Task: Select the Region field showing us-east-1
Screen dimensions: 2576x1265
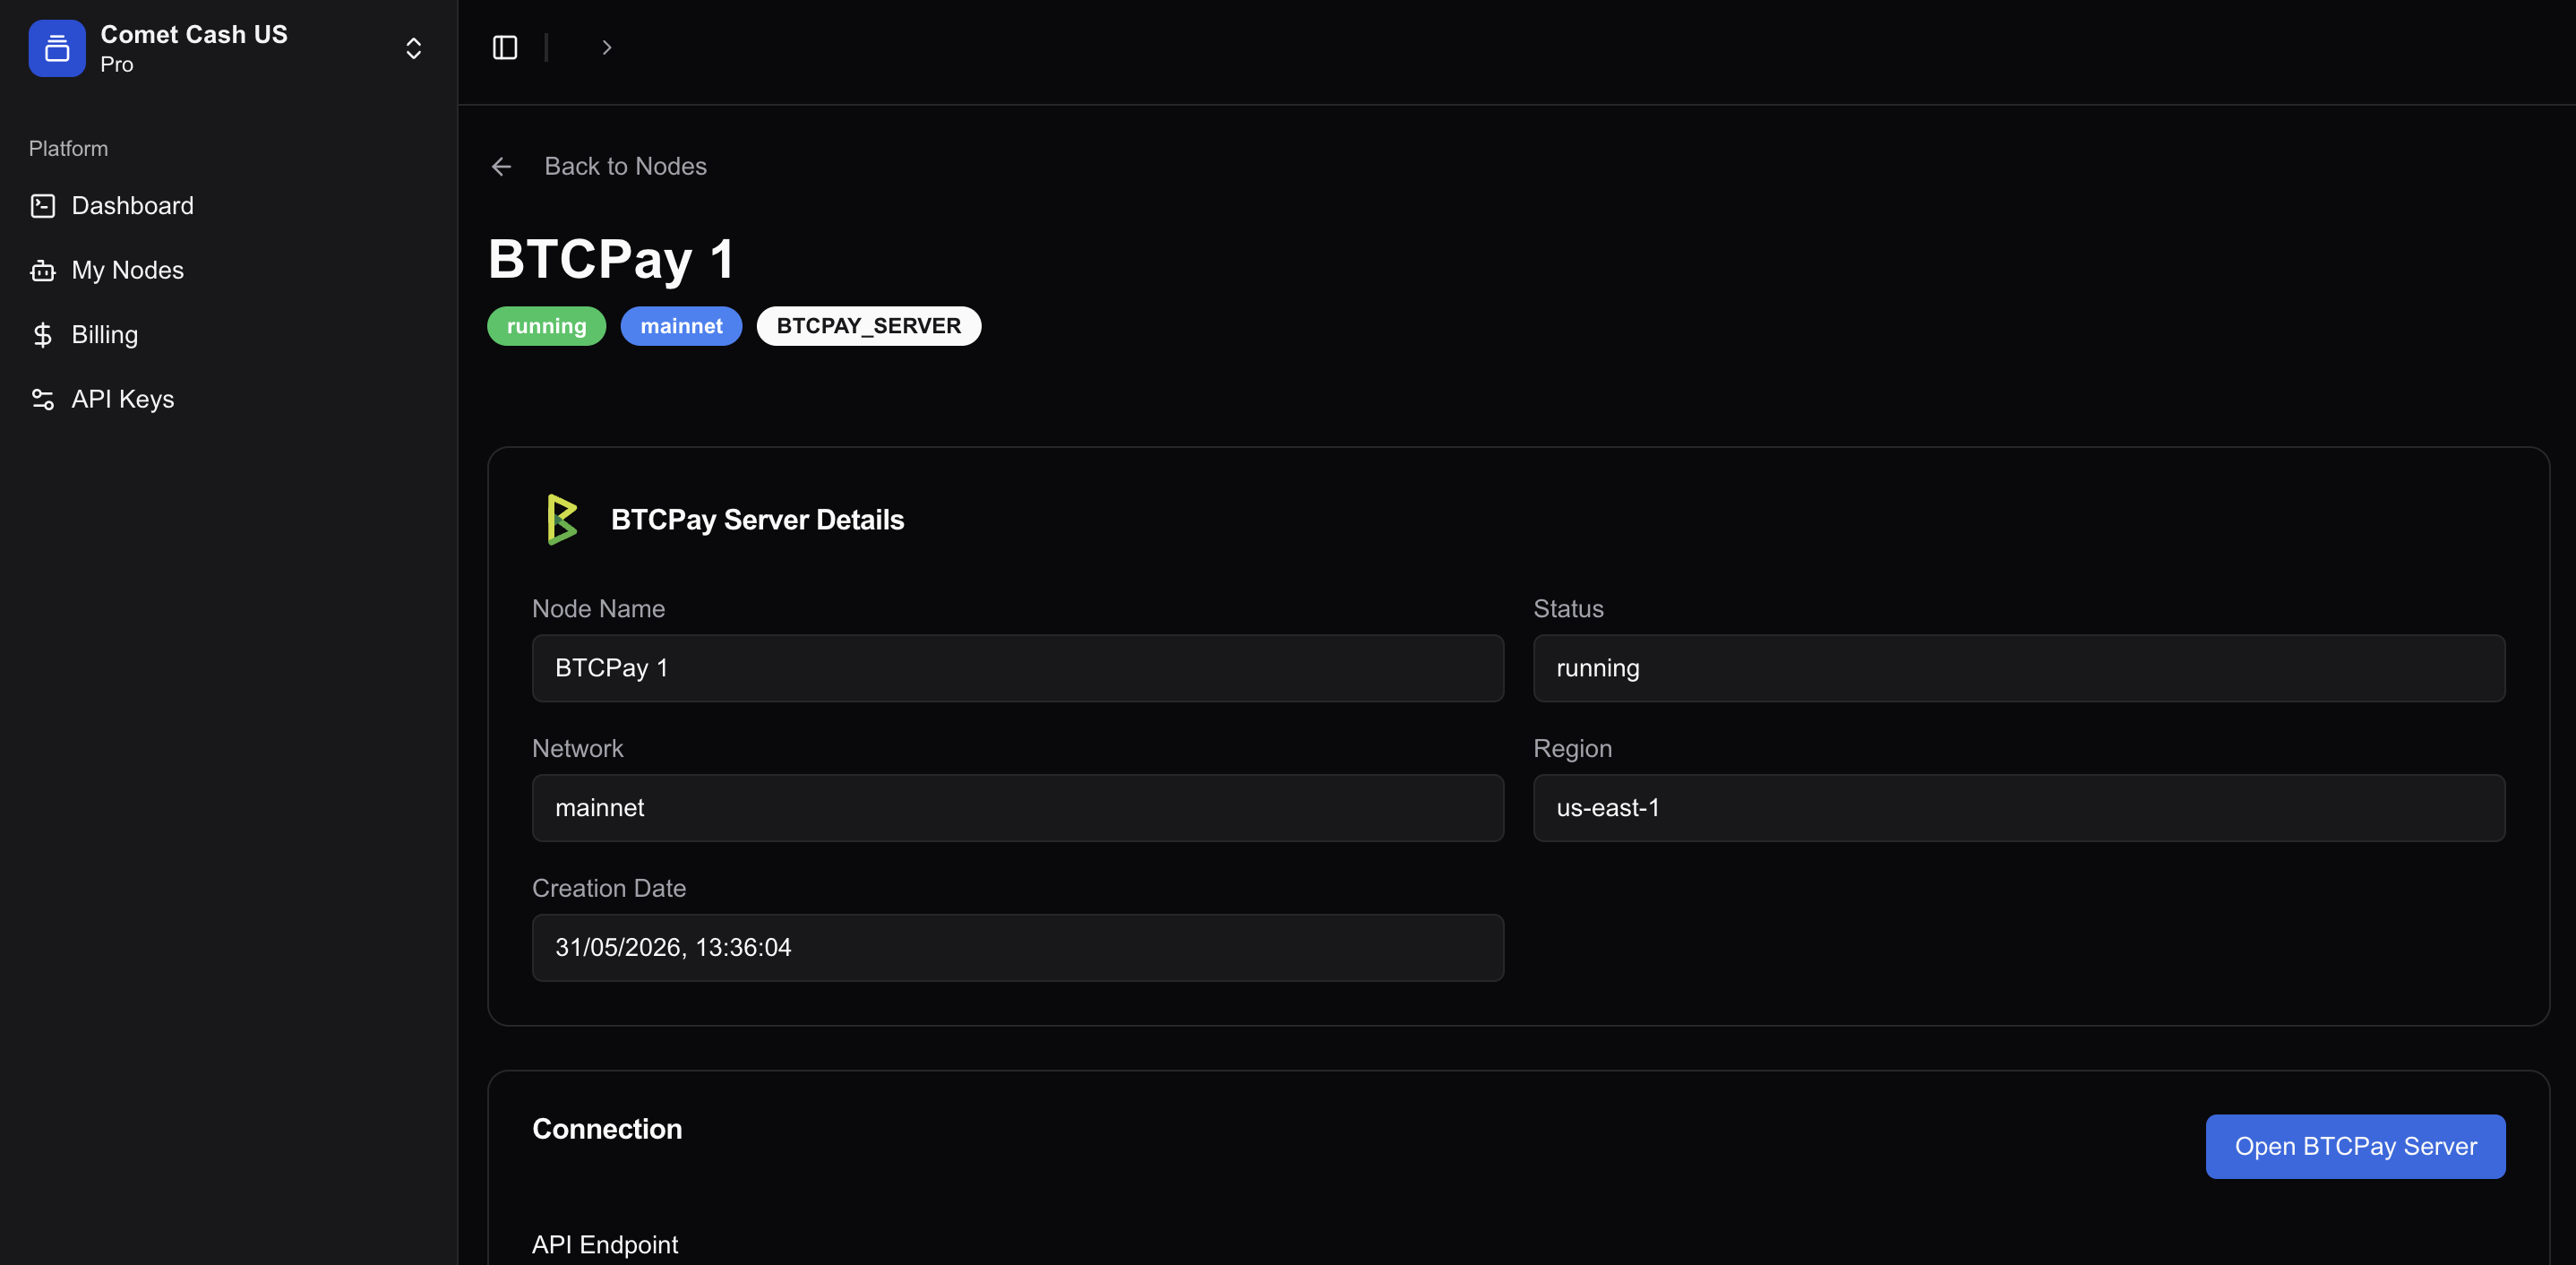Action: 2019,808
